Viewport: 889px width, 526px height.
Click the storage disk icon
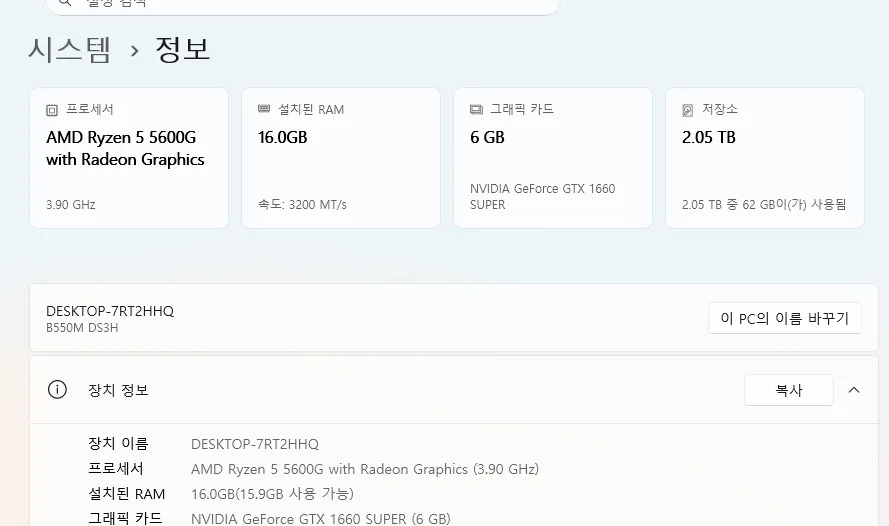click(688, 110)
